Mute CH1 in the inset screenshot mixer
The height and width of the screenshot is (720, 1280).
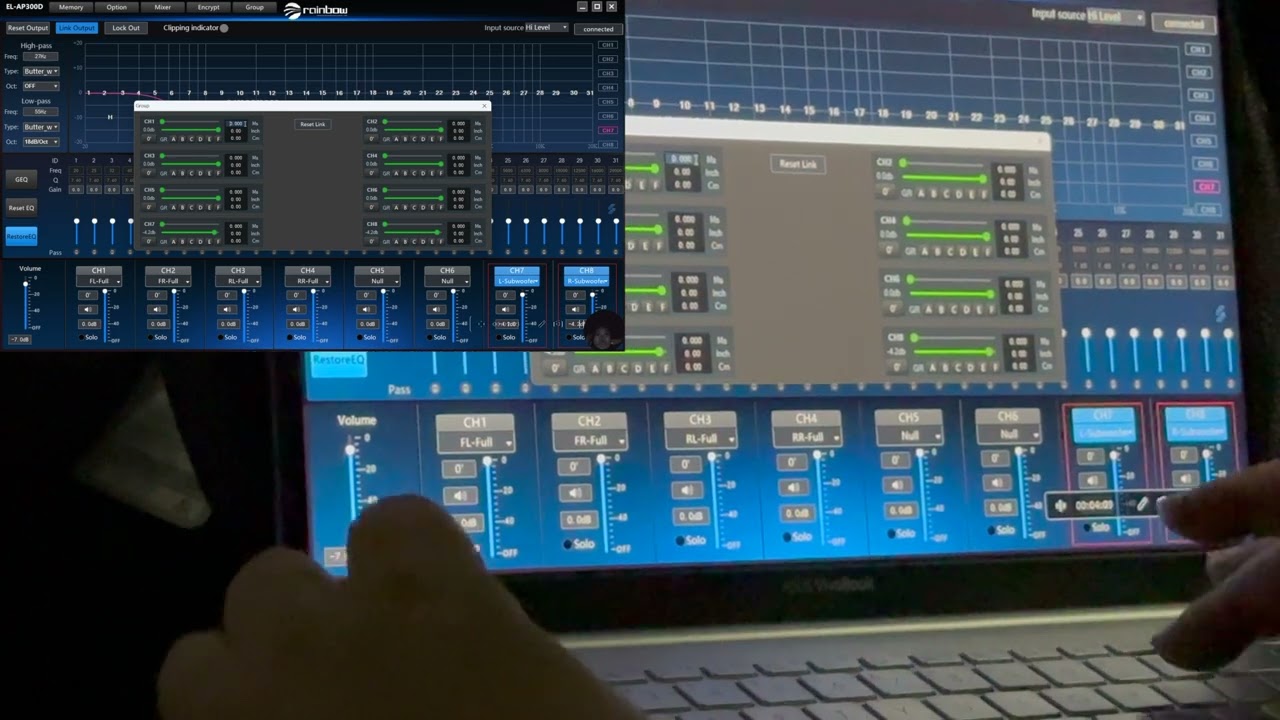point(88,309)
